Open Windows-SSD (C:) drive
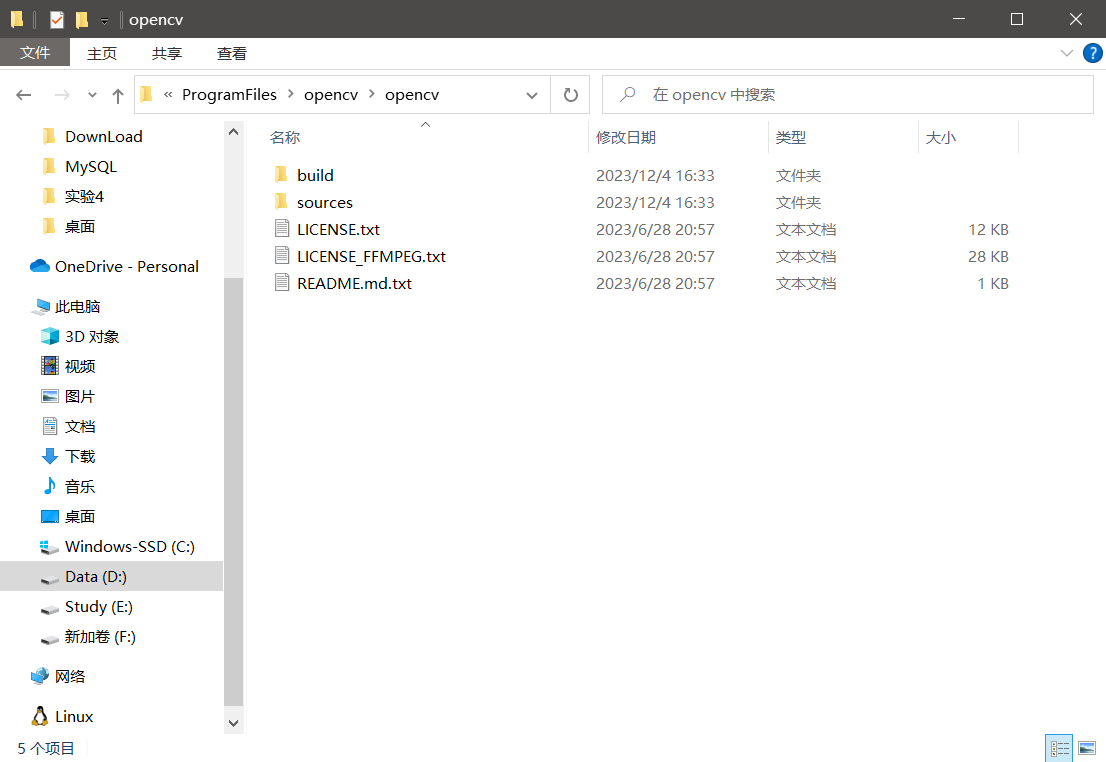This screenshot has width=1106, height=762. pyautogui.click(x=130, y=546)
